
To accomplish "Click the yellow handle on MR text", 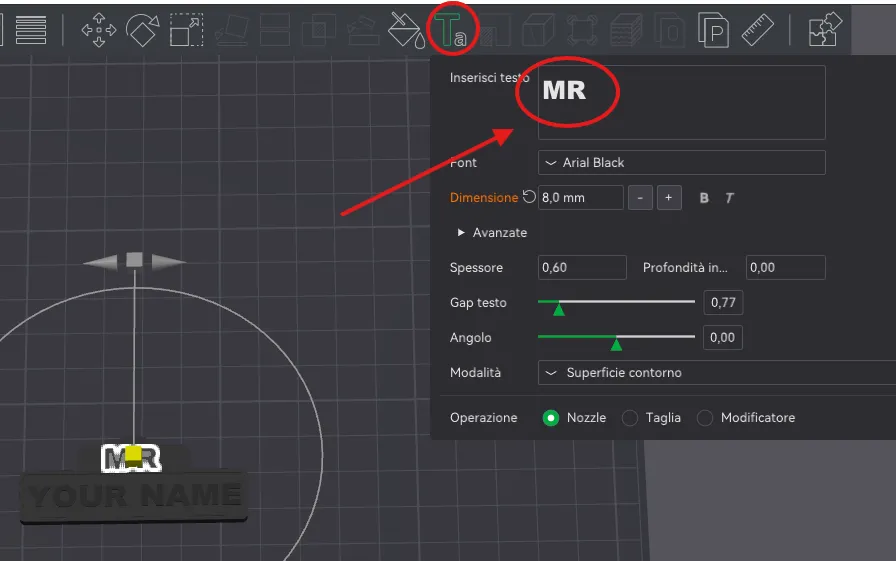I will click(x=133, y=455).
